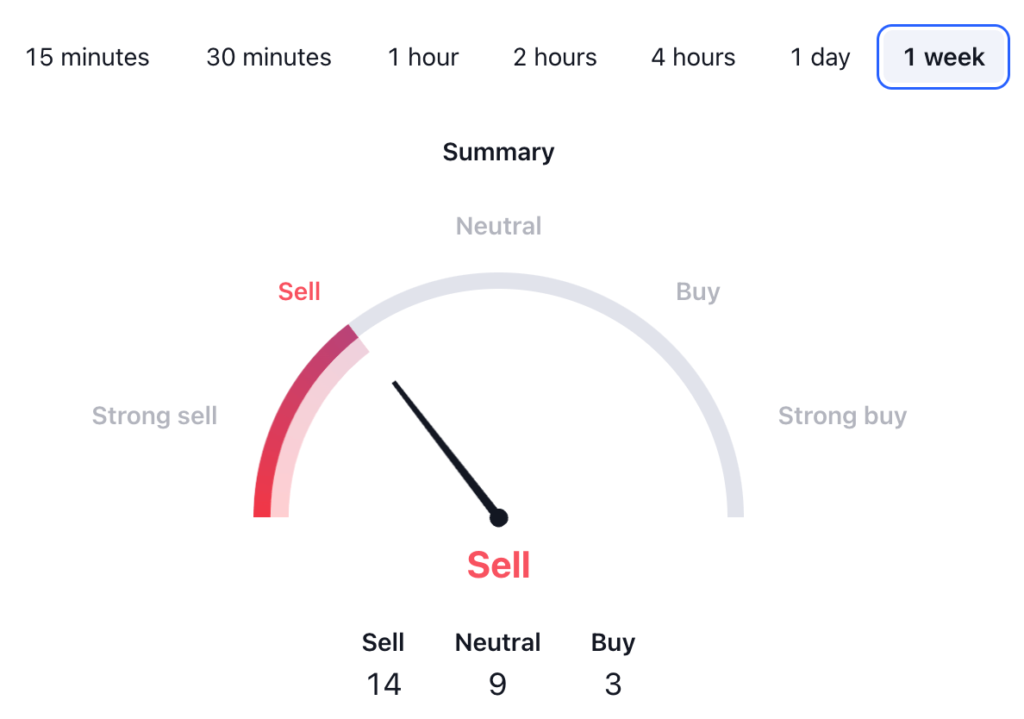Image resolution: width=1024 pixels, height=719 pixels.
Task: Click the Strong buy gauge label
Action: [x=842, y=415]
